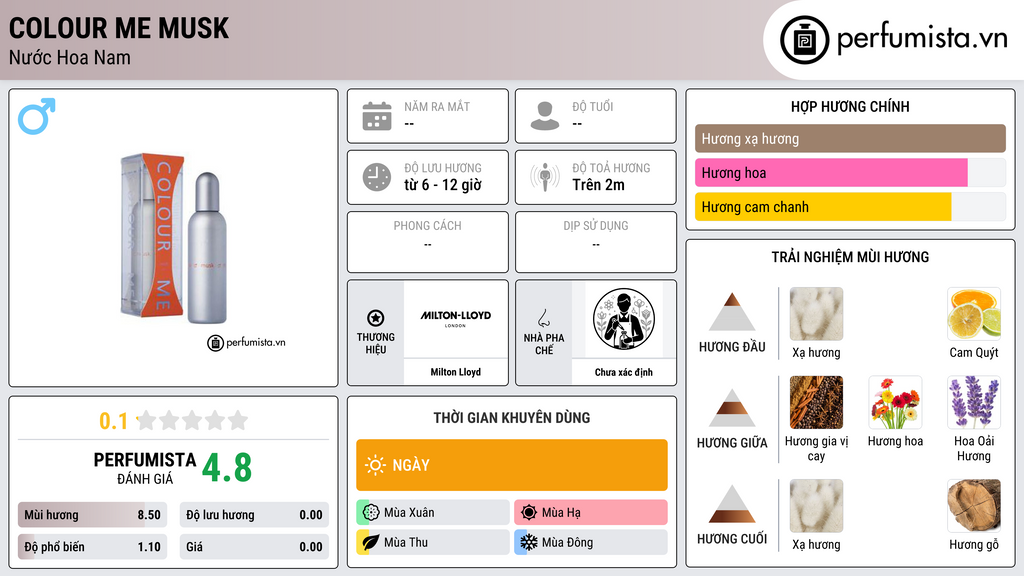
Task: Click the 'Trên 2m' sillage value
Action: coord(598,185)
